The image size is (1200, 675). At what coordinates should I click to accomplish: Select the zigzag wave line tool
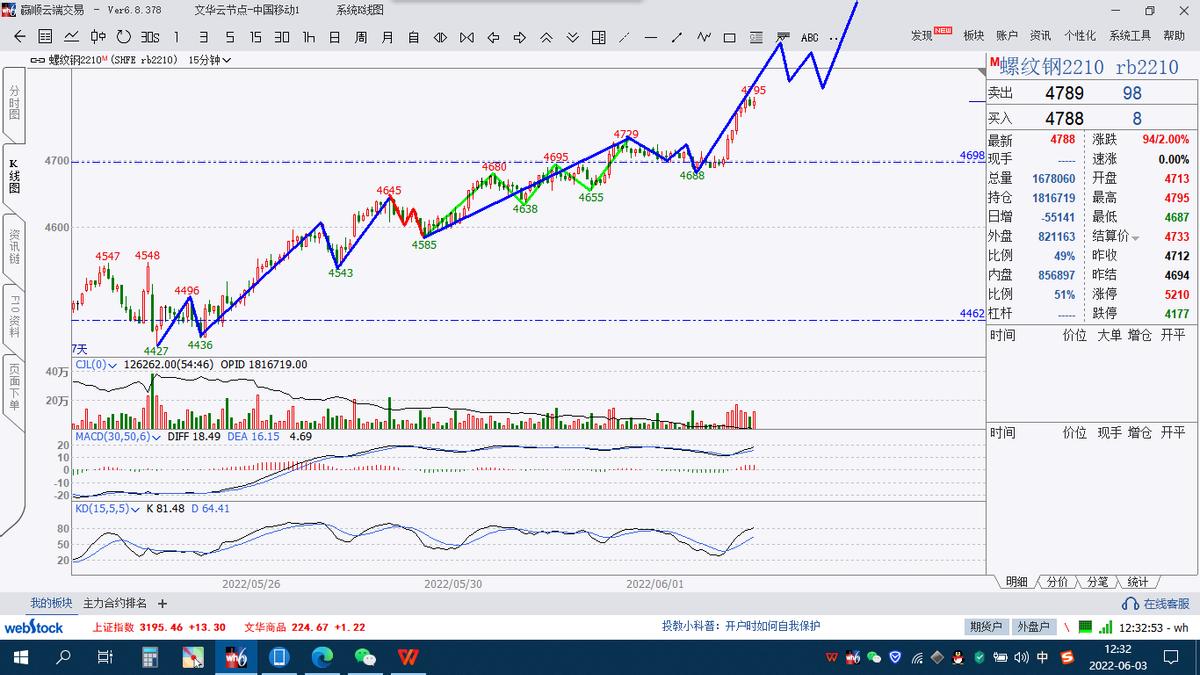click(703, 37)
